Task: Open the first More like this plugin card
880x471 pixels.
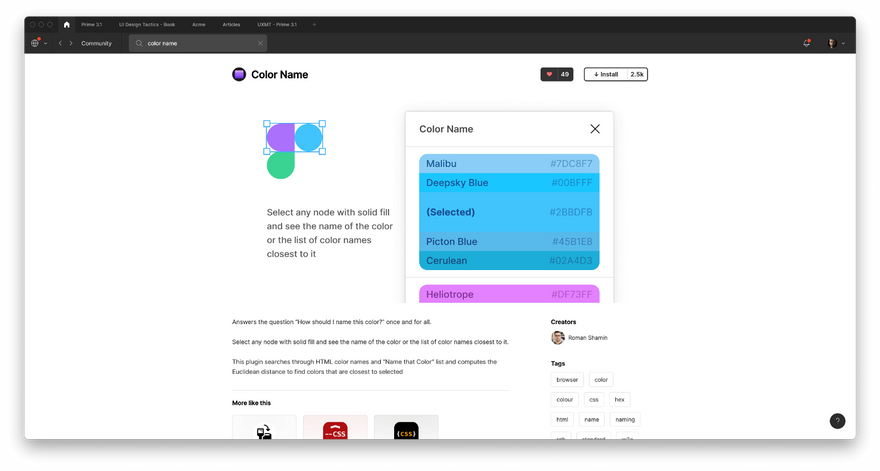Action: 264,428
